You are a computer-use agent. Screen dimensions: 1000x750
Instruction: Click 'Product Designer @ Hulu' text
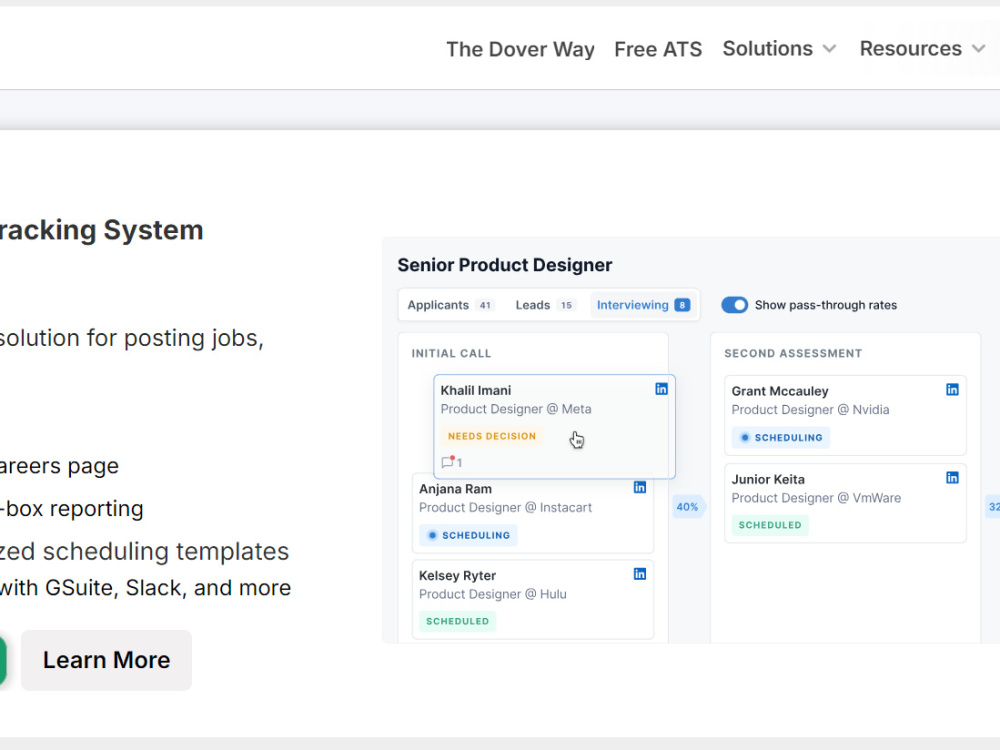pyautogui.click(x=492, y=594)
